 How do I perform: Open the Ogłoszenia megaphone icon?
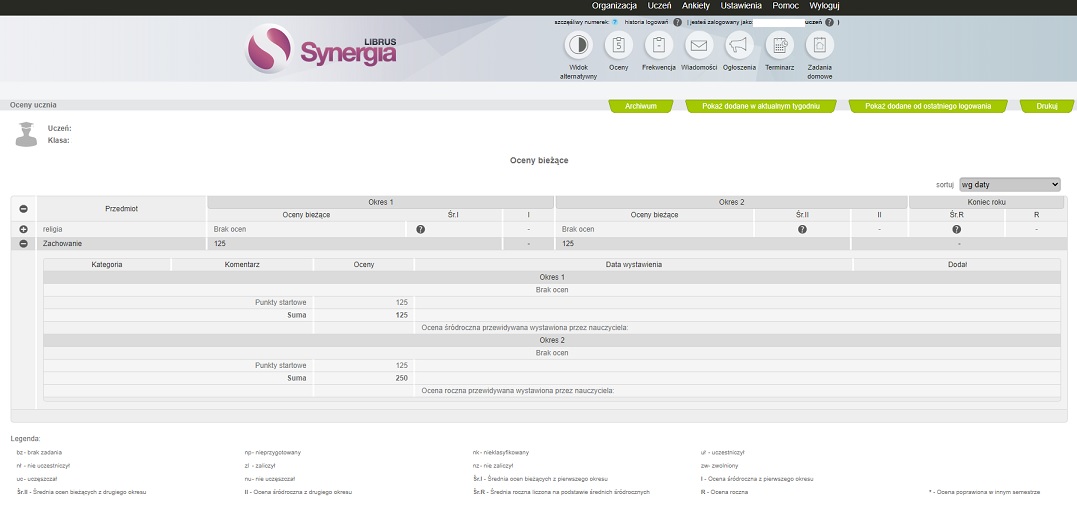tap(739, 45)
